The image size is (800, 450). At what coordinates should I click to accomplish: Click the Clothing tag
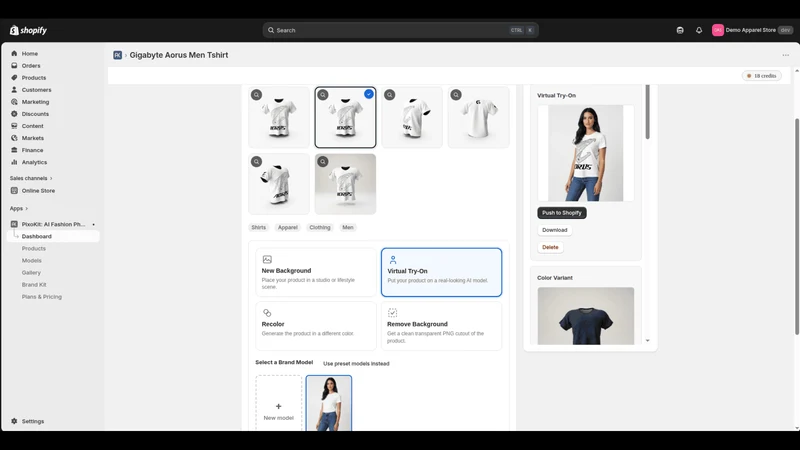click(x=320, y=228)
